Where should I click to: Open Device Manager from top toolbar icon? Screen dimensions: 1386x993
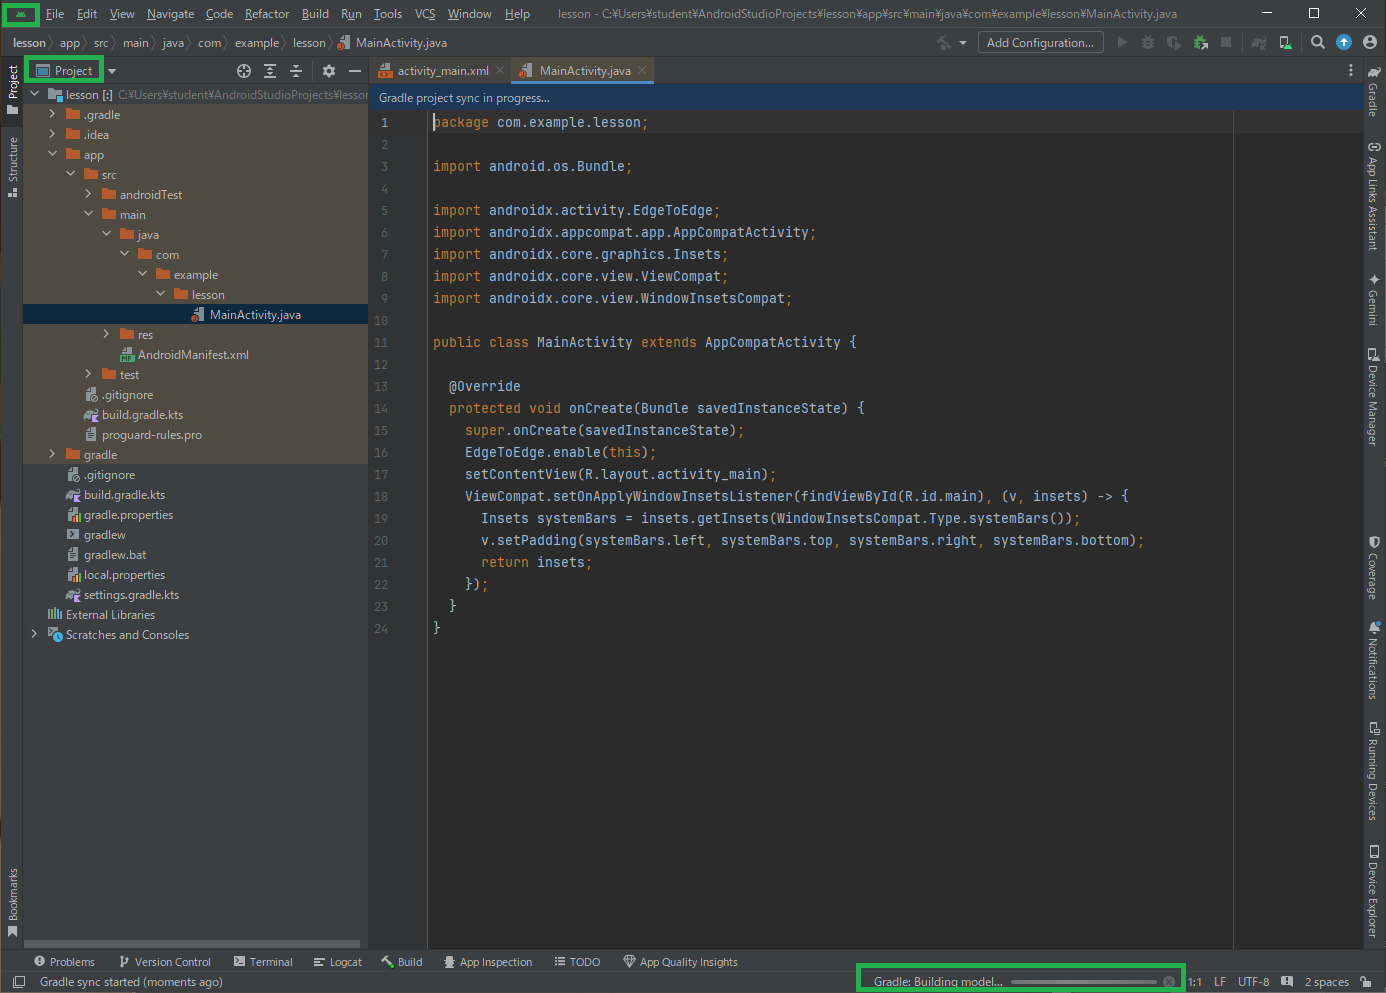[x=1286, y=43]
